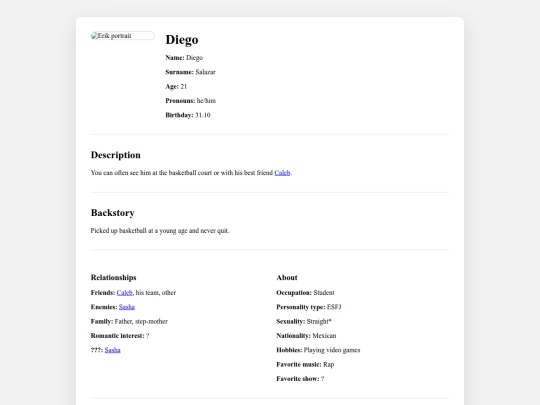540x405 pixels.
Task: Select Favorite show: ? line
Action: click(300, 379)
